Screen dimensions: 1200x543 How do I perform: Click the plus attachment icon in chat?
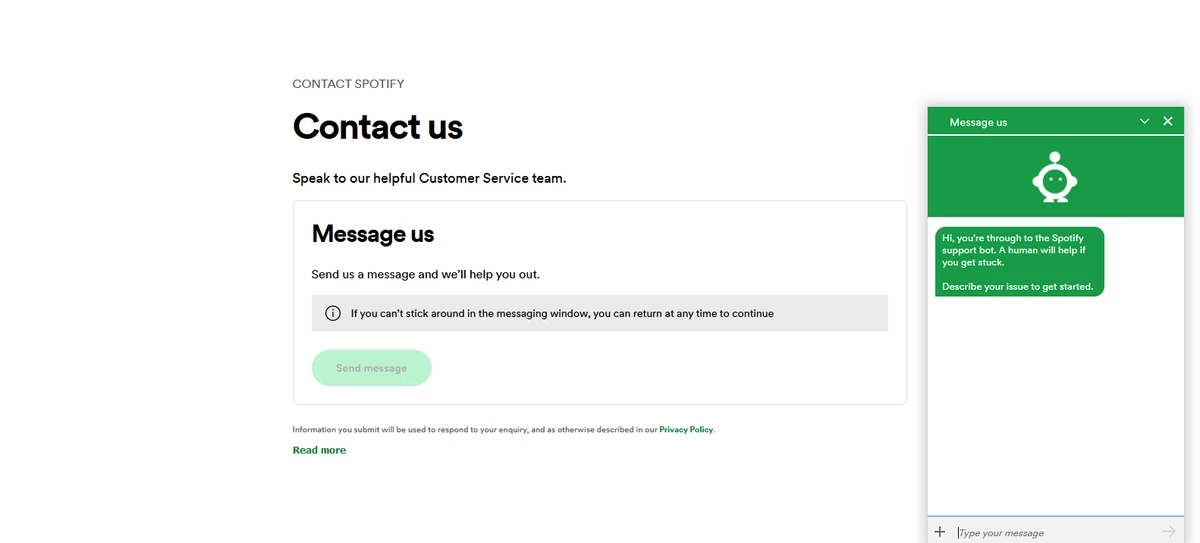click(x=939, y=531)
